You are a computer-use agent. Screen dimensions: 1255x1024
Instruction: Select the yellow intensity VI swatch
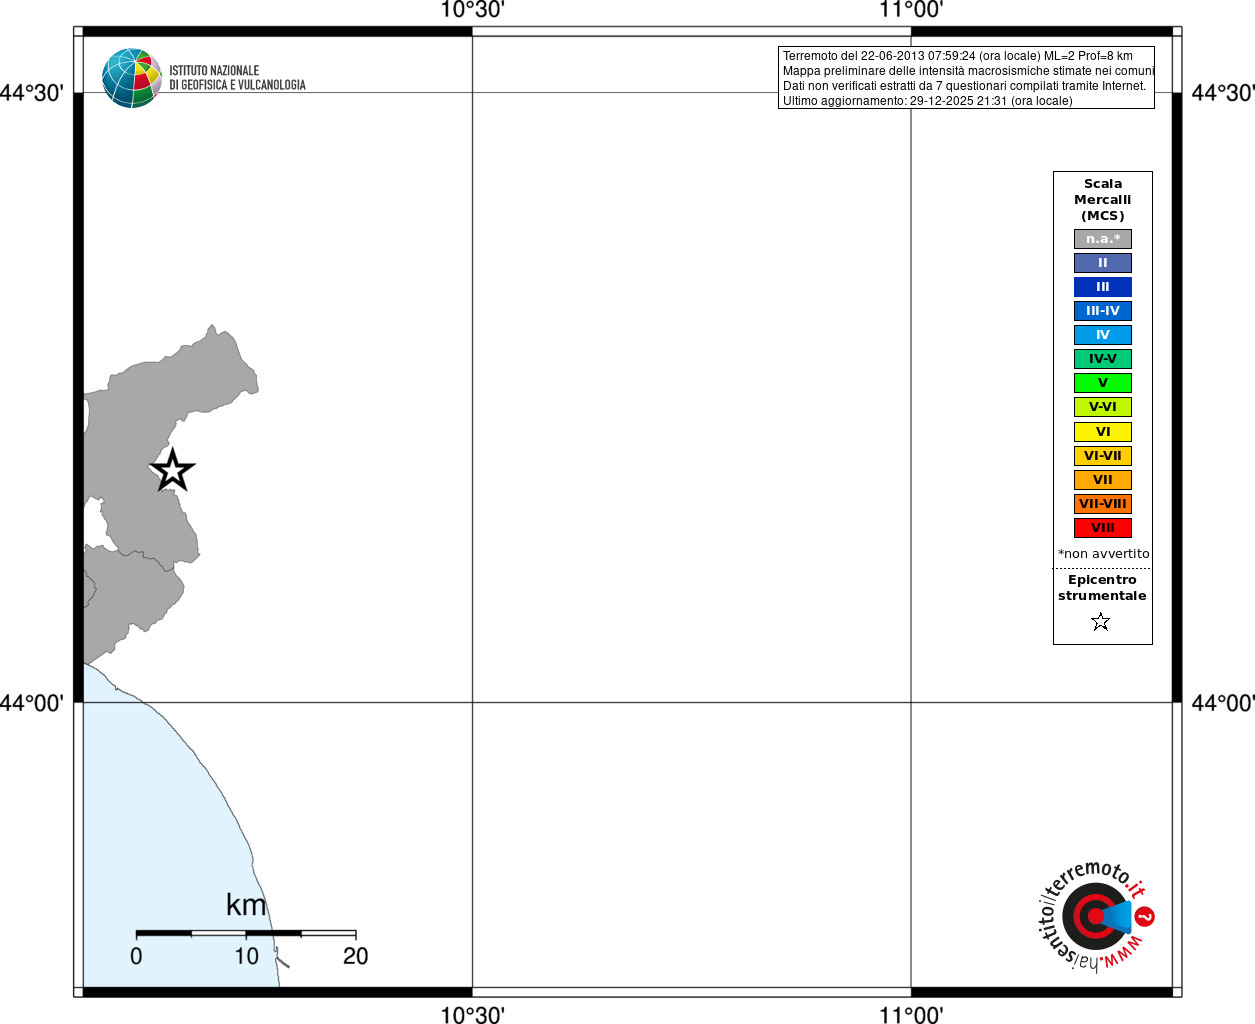[1103, 432]
